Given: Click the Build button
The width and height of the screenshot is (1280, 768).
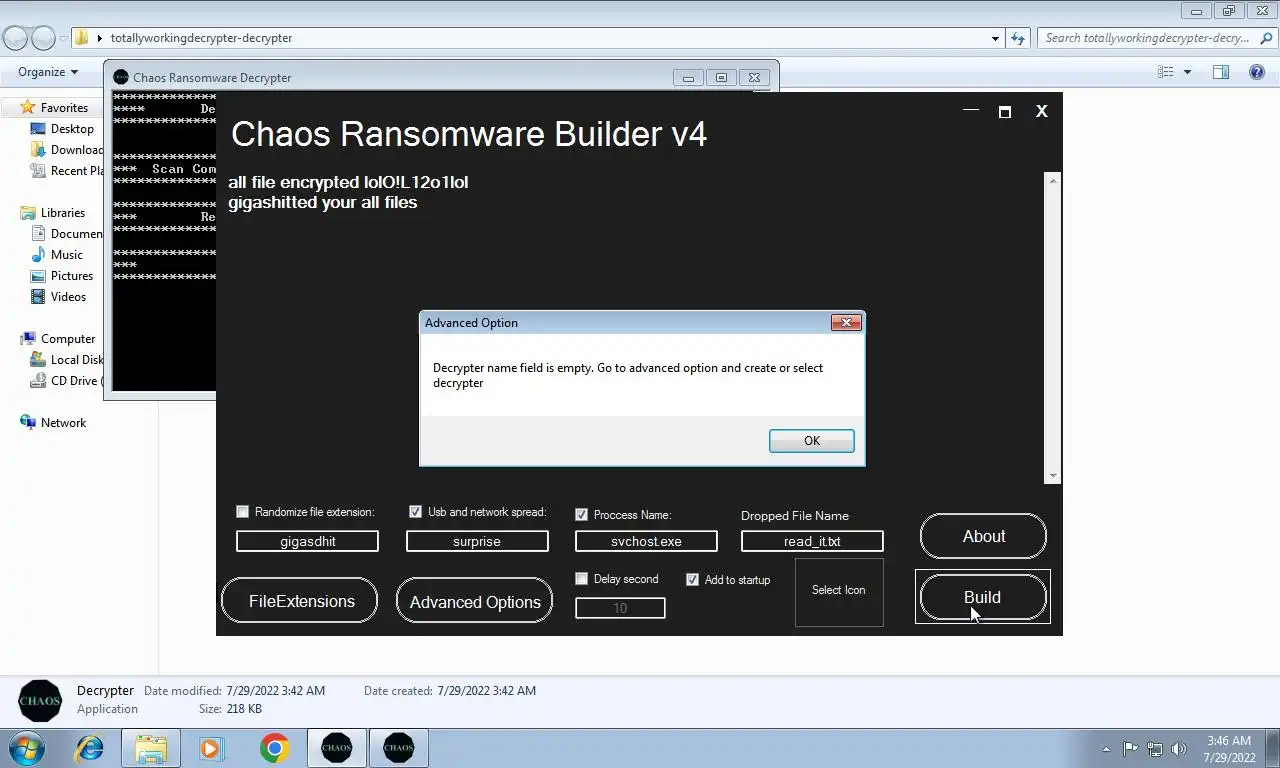Looking at the screenshot, I should (x=982, y=597).
